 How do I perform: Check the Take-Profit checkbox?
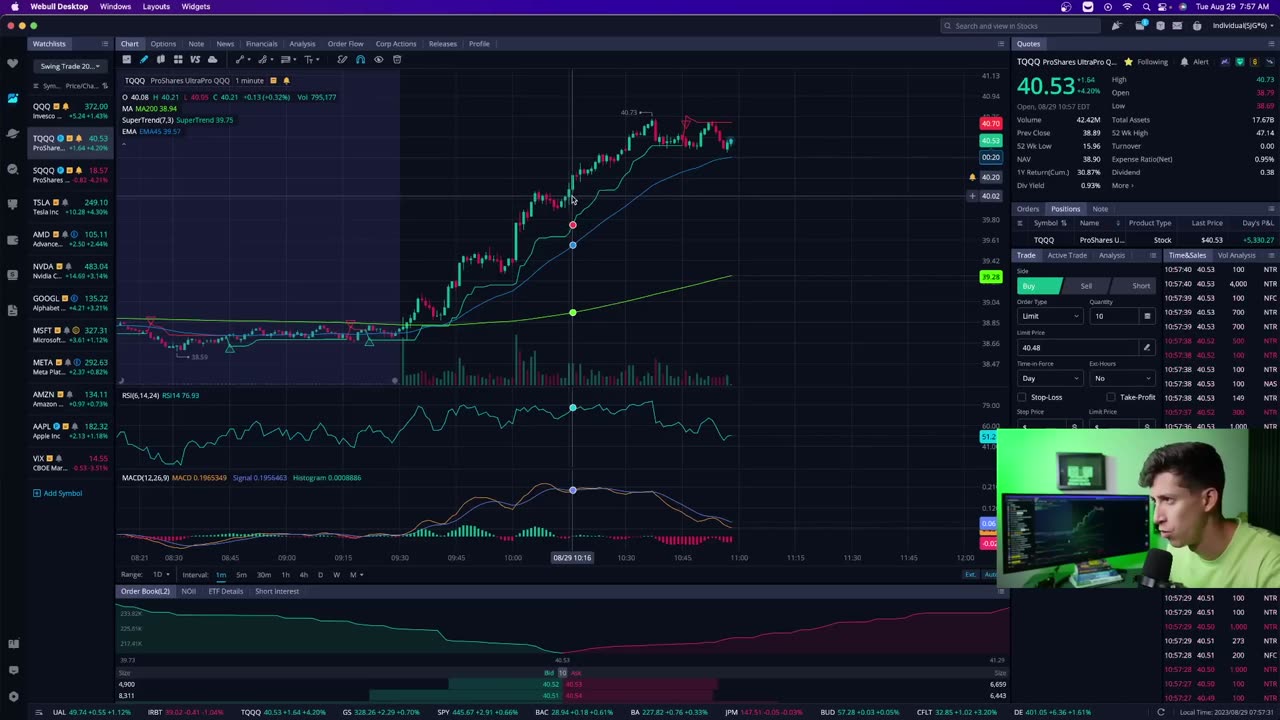pyautogui.click(x=1111, y=397)
